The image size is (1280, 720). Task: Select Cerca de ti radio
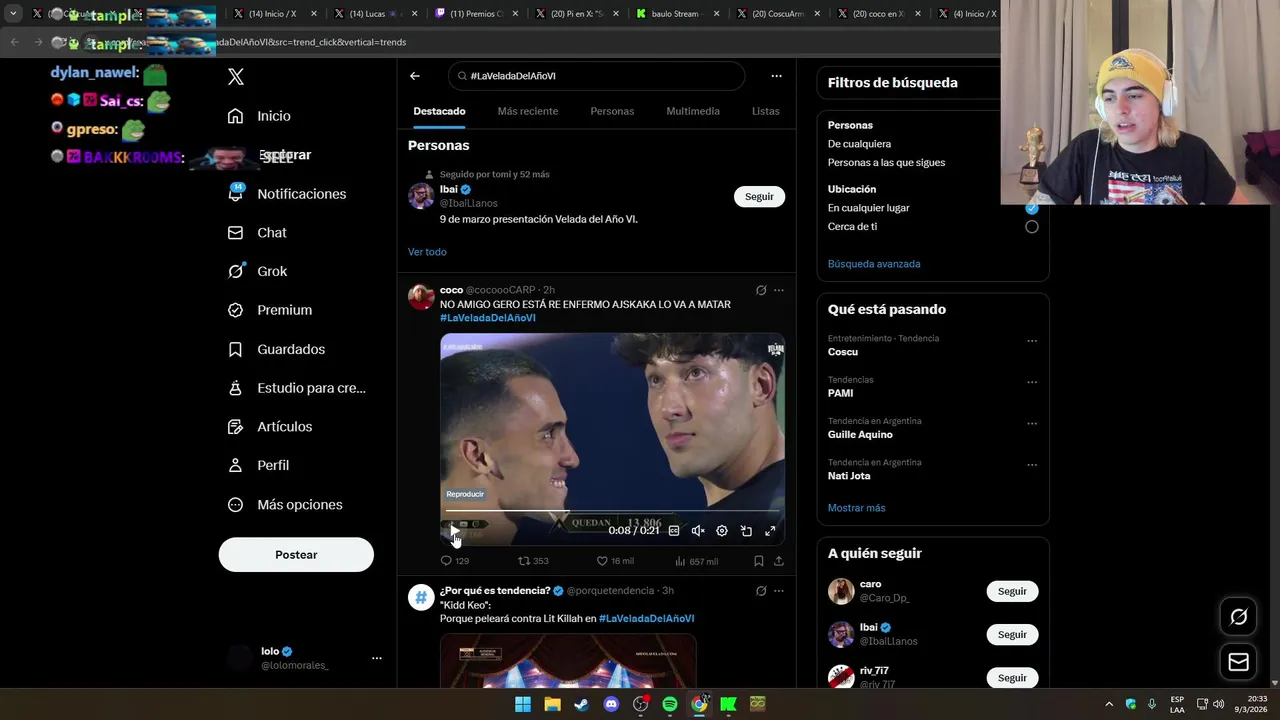(x=1031, y=227)
